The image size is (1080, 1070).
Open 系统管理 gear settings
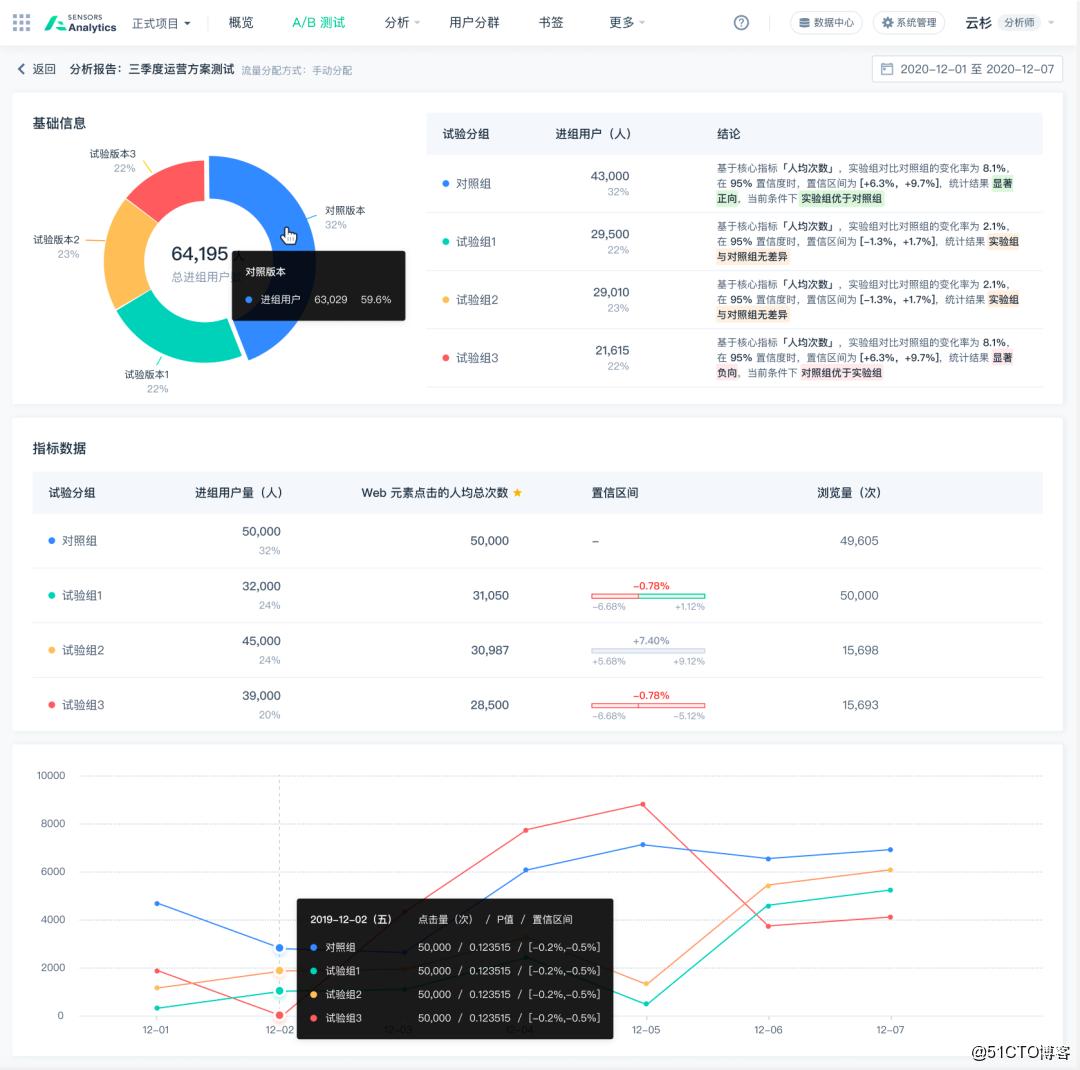(908, 23)
